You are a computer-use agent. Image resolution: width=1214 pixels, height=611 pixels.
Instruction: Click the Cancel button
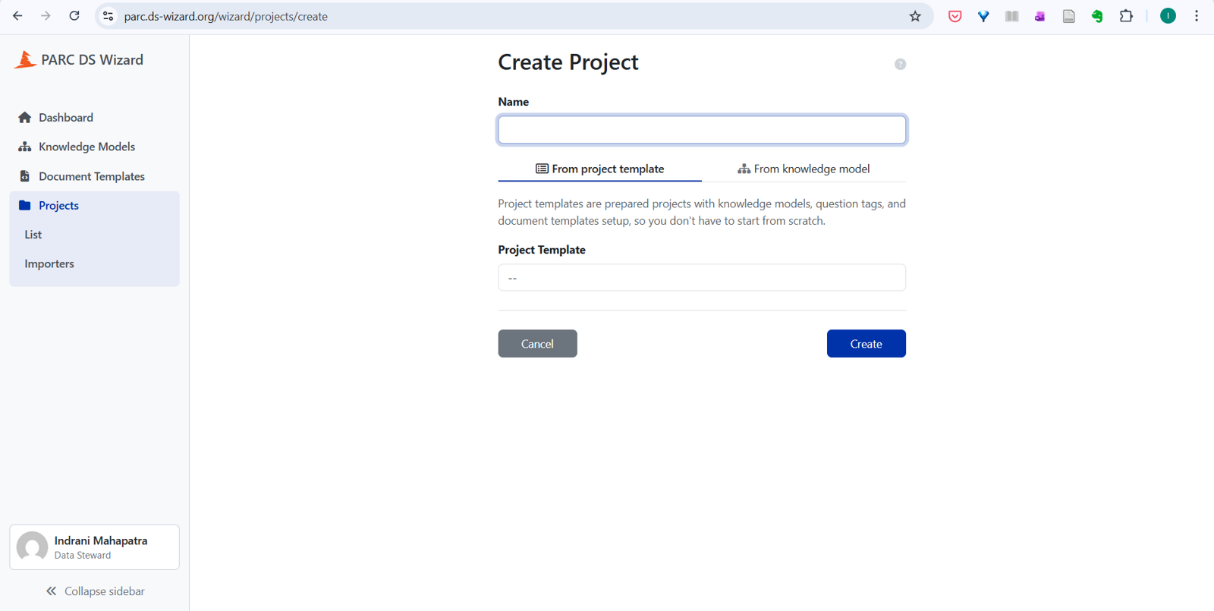click(x=537, y=344)
